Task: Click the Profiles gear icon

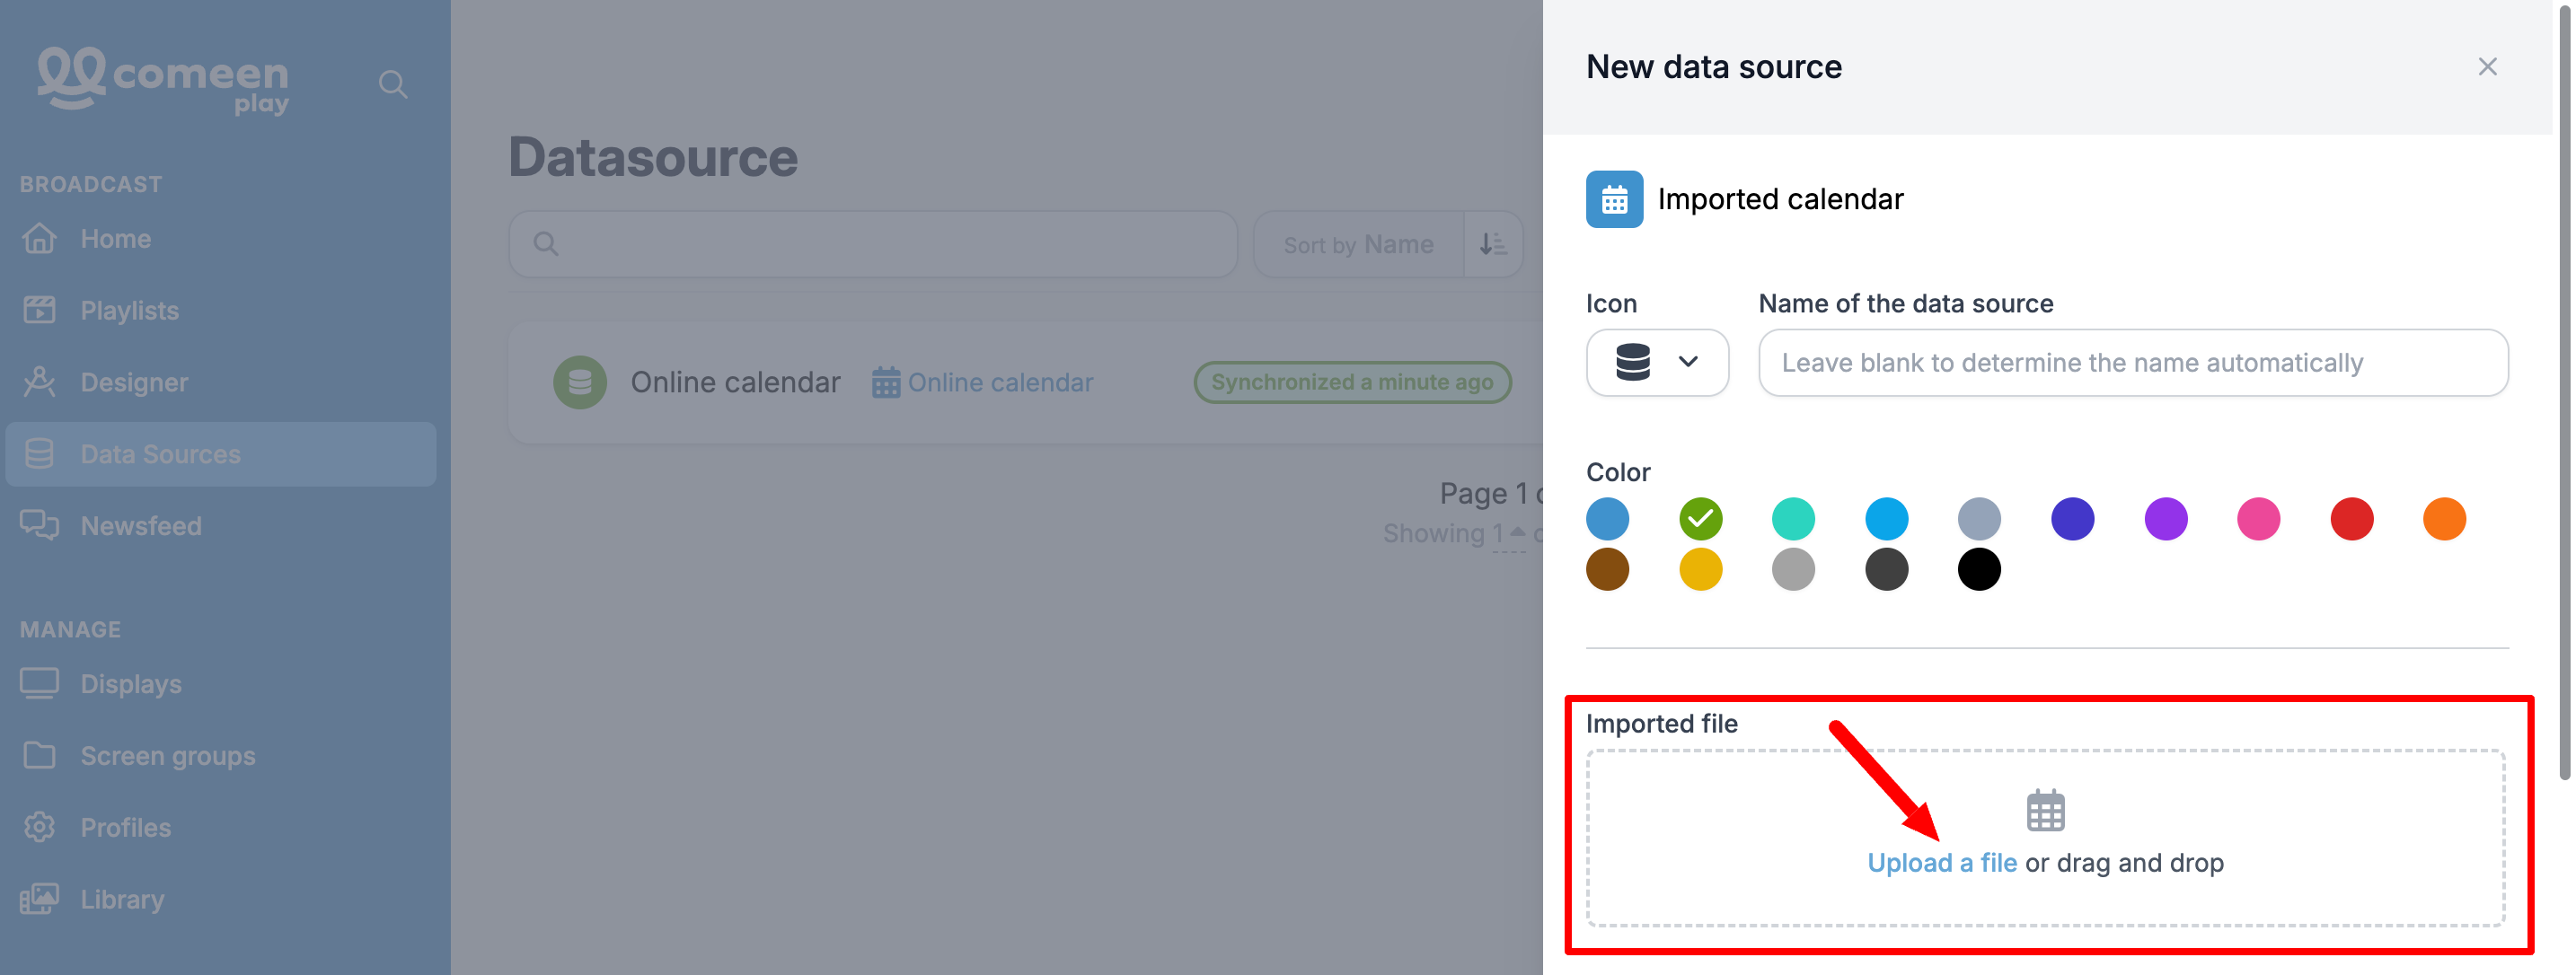Action: point(40,827)
